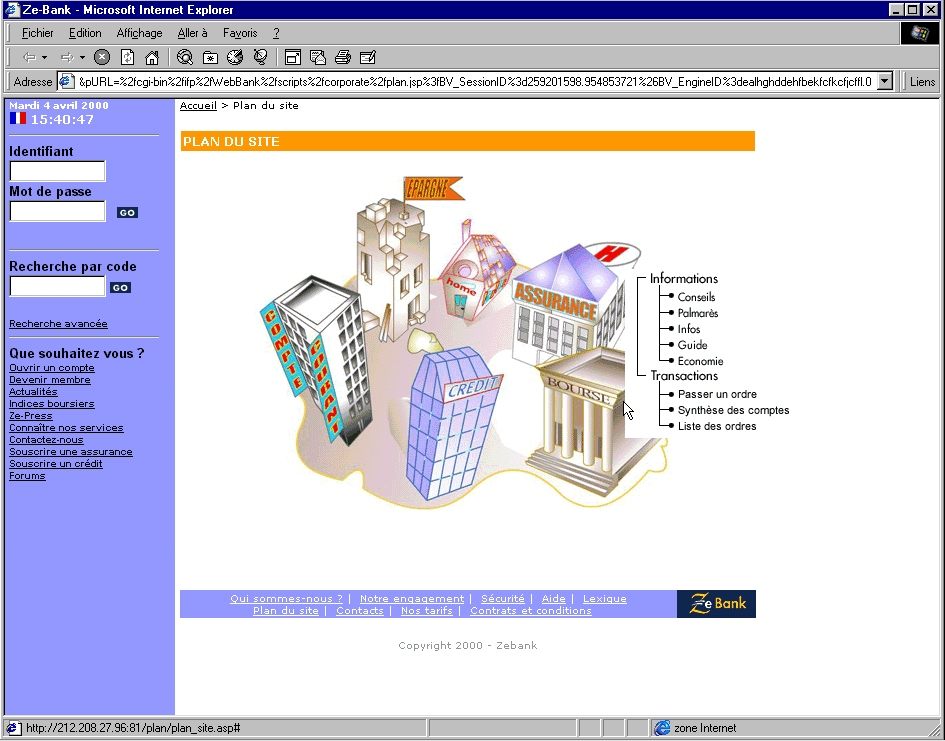Open the Forward history dropdown arrow

click(x=82, y=58)
